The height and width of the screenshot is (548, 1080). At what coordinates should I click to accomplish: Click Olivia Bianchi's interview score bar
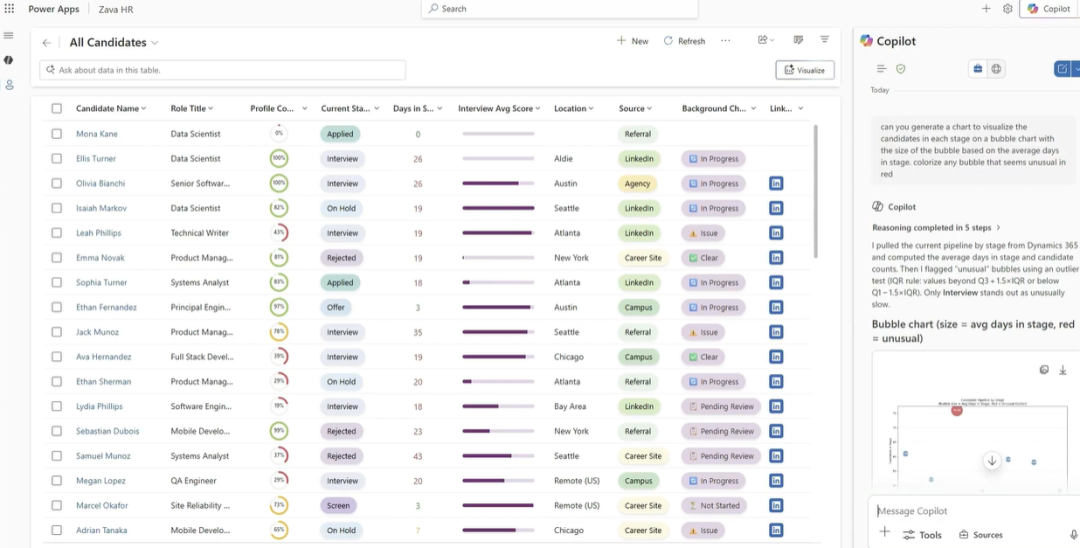(498, 184)
